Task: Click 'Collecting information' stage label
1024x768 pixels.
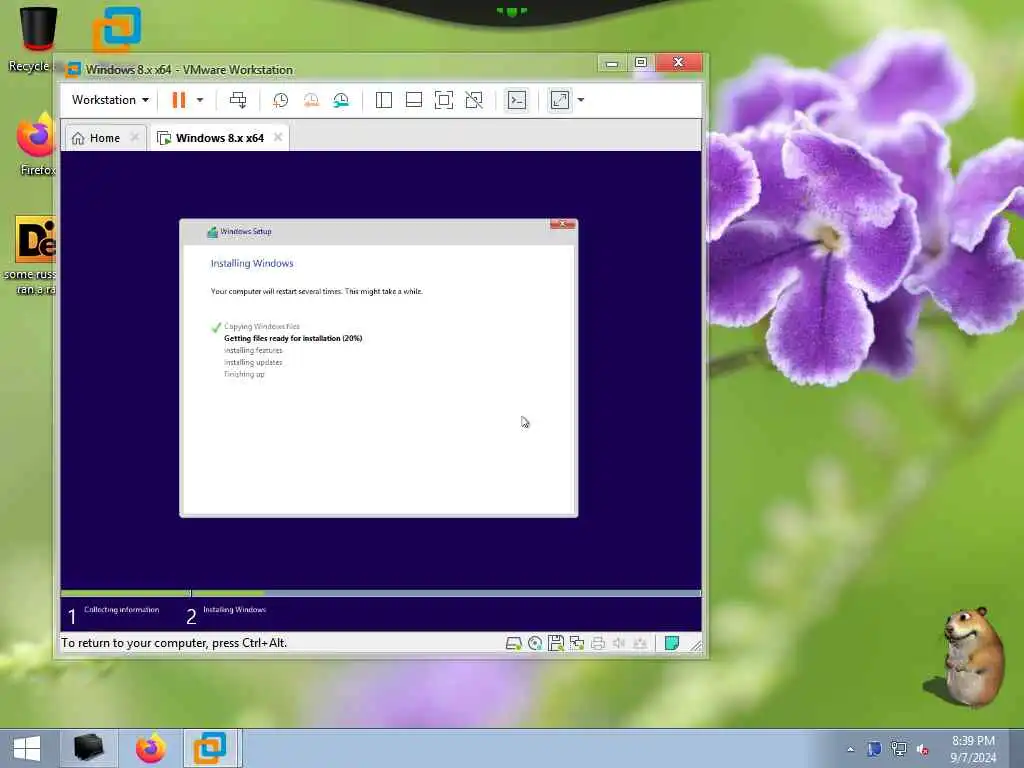Action: pyautogui.click(x=121, y=609)
